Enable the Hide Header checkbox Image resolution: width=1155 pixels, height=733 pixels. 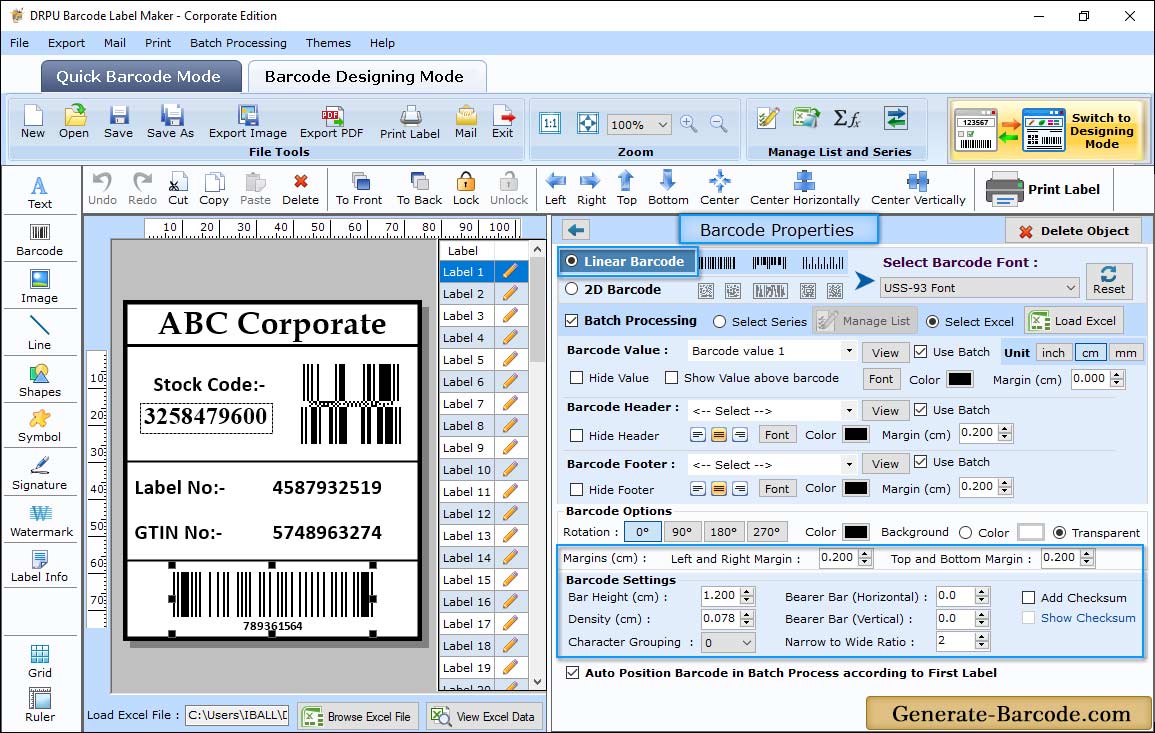pos(577,435)
